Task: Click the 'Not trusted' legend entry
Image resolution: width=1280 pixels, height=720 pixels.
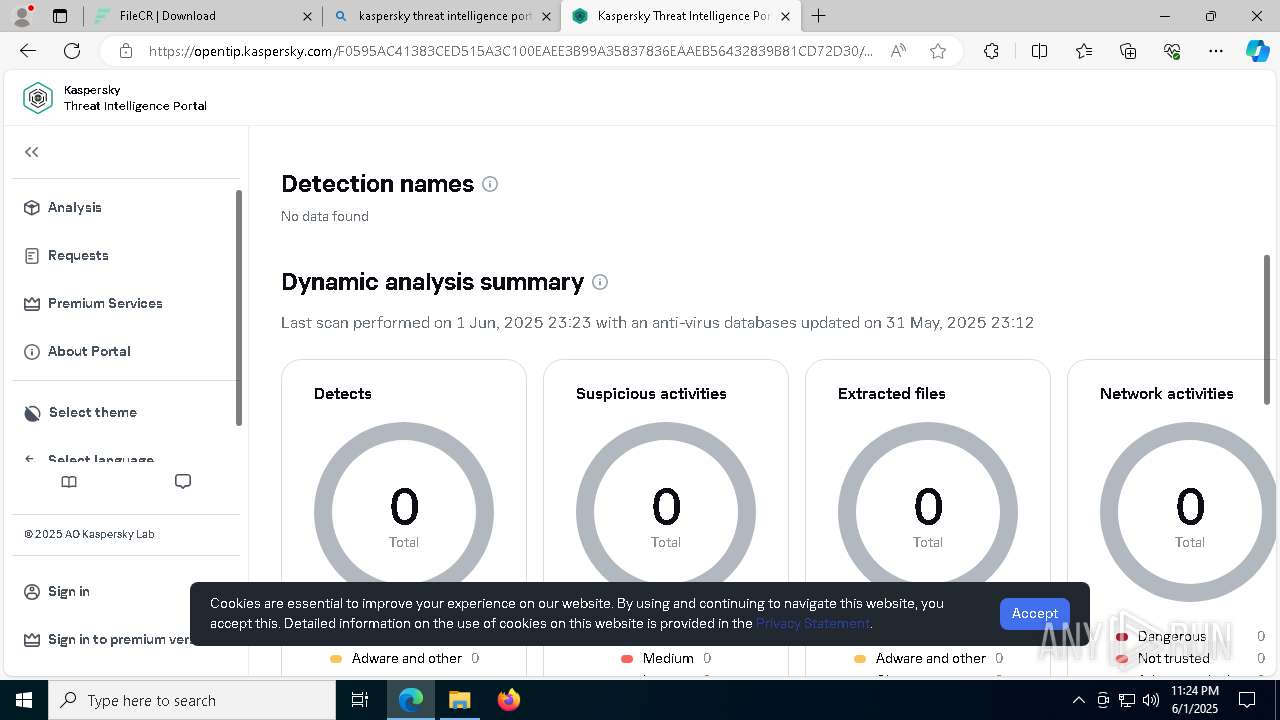Action: click(x=1173, y=658)
